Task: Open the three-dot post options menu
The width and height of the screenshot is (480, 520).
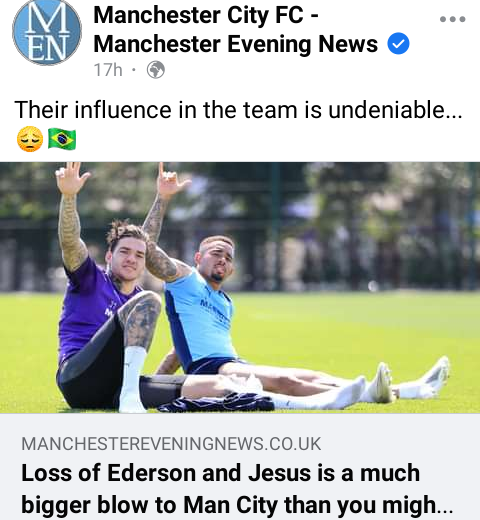Action: (452, 19)
